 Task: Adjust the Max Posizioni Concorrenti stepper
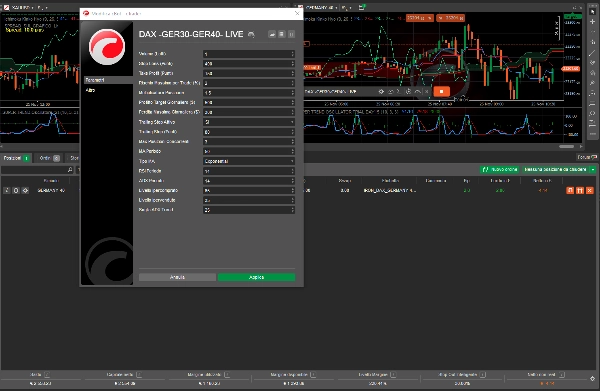[292, 142]
